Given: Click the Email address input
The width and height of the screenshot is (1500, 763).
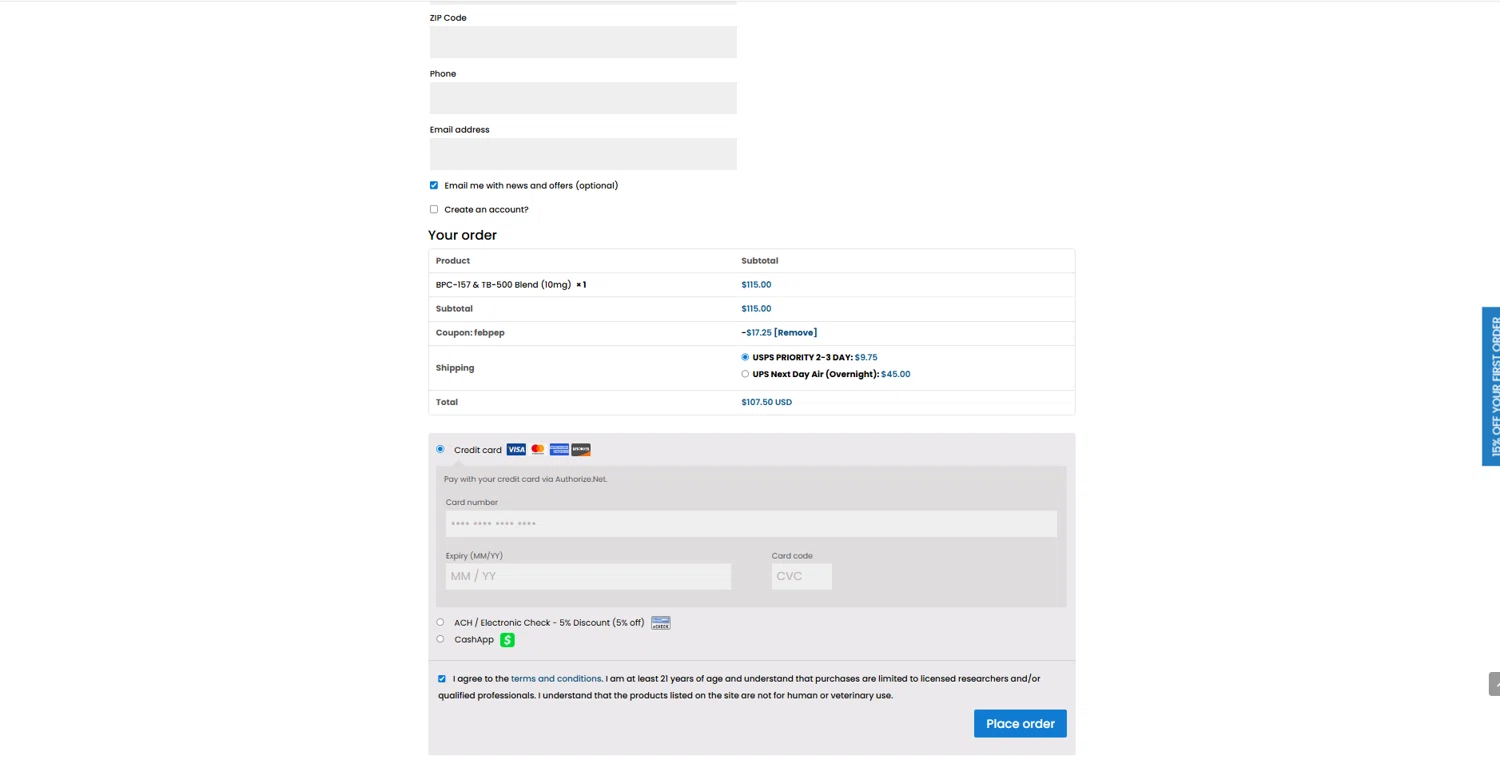Looking at the screenshot, I should pos(583,154).
